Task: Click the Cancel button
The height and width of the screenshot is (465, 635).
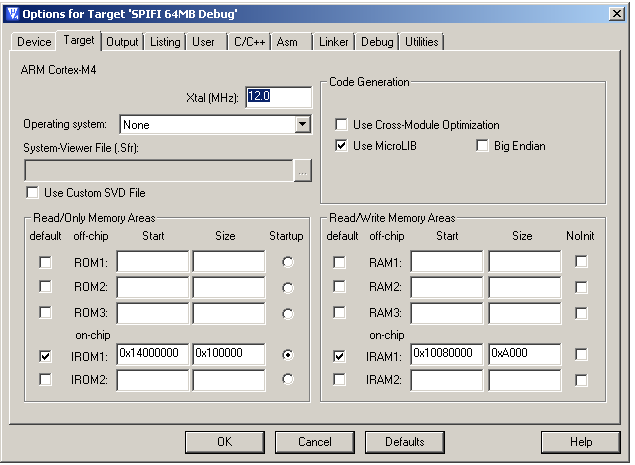Action: (x=315, y=442)
